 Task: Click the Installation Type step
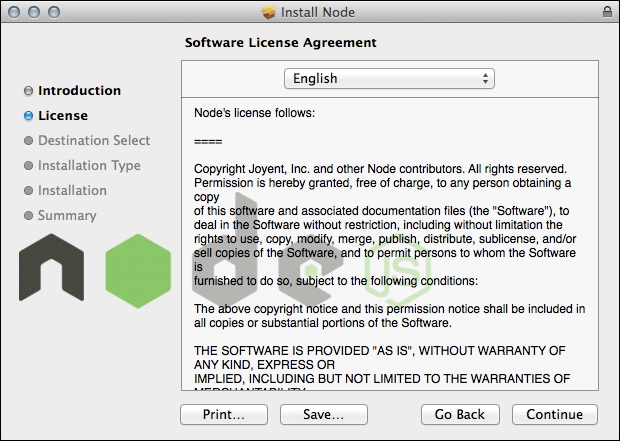89,165
